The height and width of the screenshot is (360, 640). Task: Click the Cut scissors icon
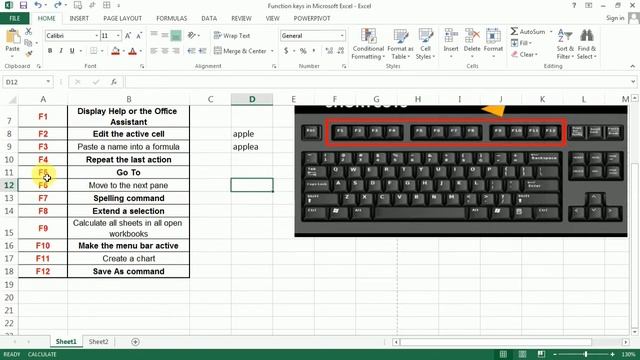pyautogui.click(x=28, y=31)
